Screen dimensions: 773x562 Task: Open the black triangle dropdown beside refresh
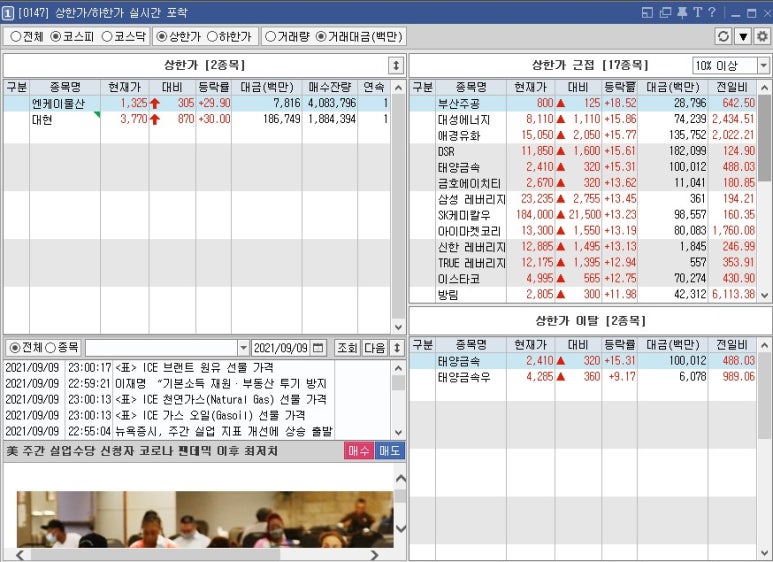[x=743, y=36]
